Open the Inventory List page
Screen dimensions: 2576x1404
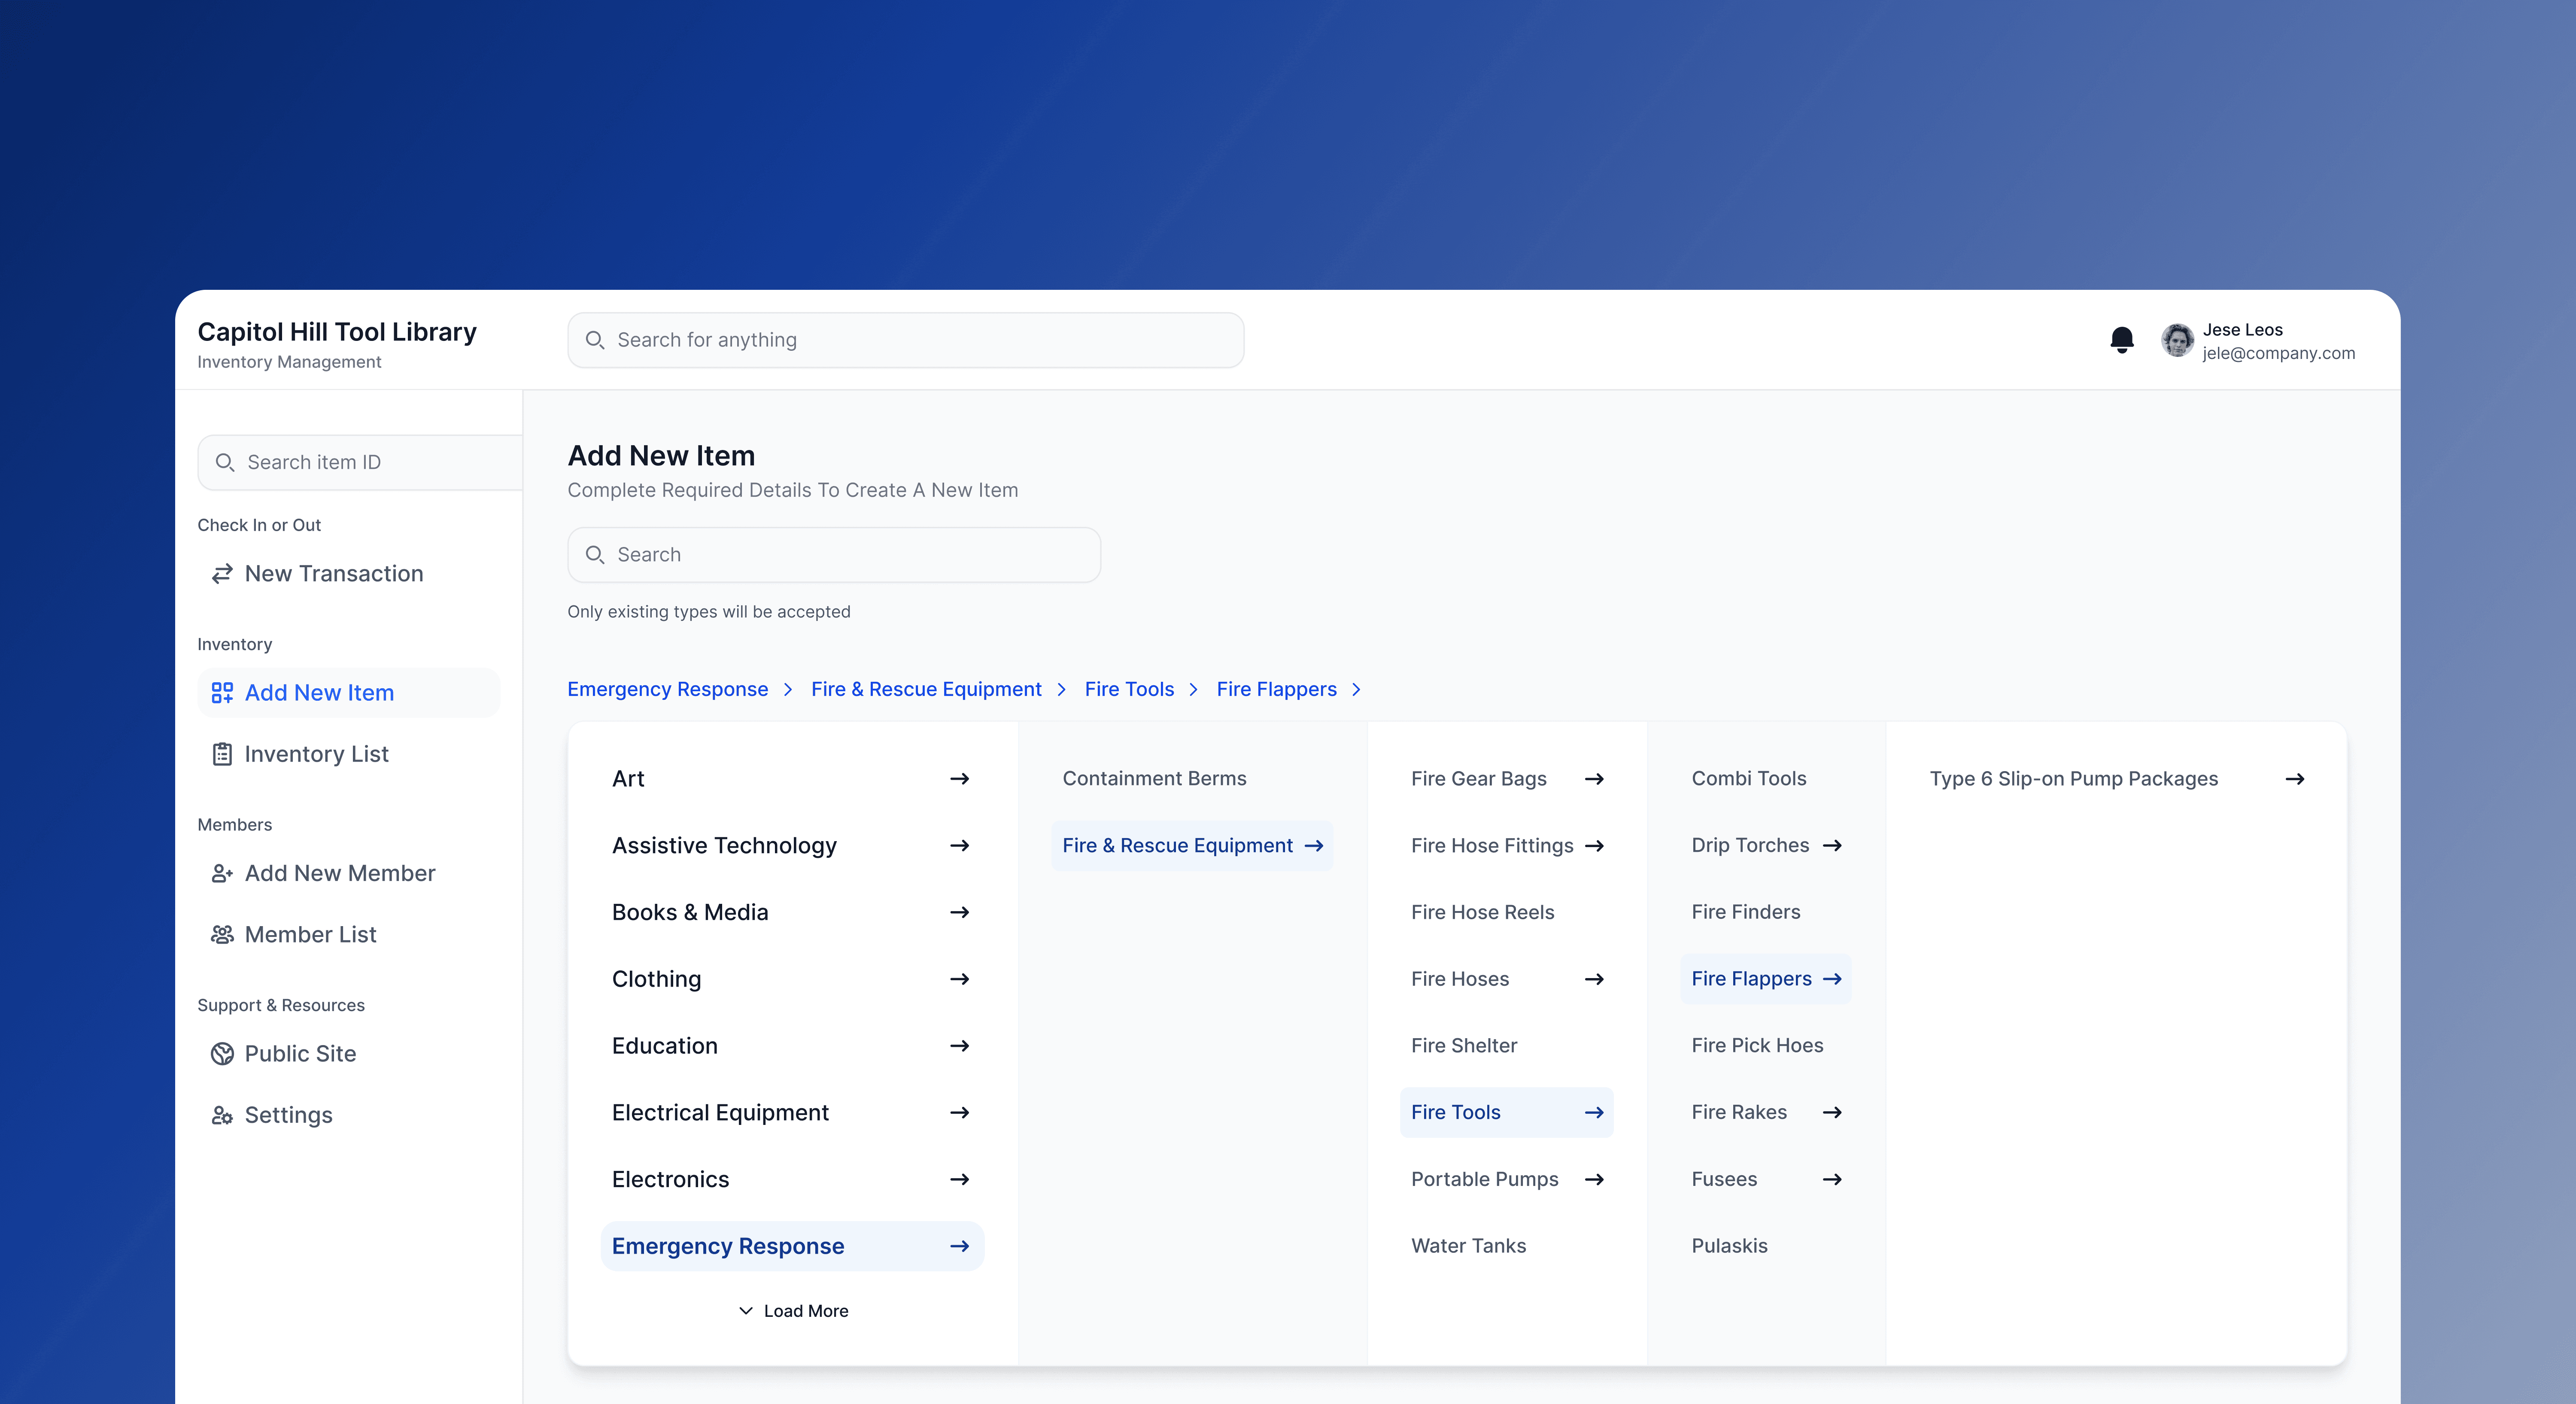pyautogui.click(x=315, y=754)
